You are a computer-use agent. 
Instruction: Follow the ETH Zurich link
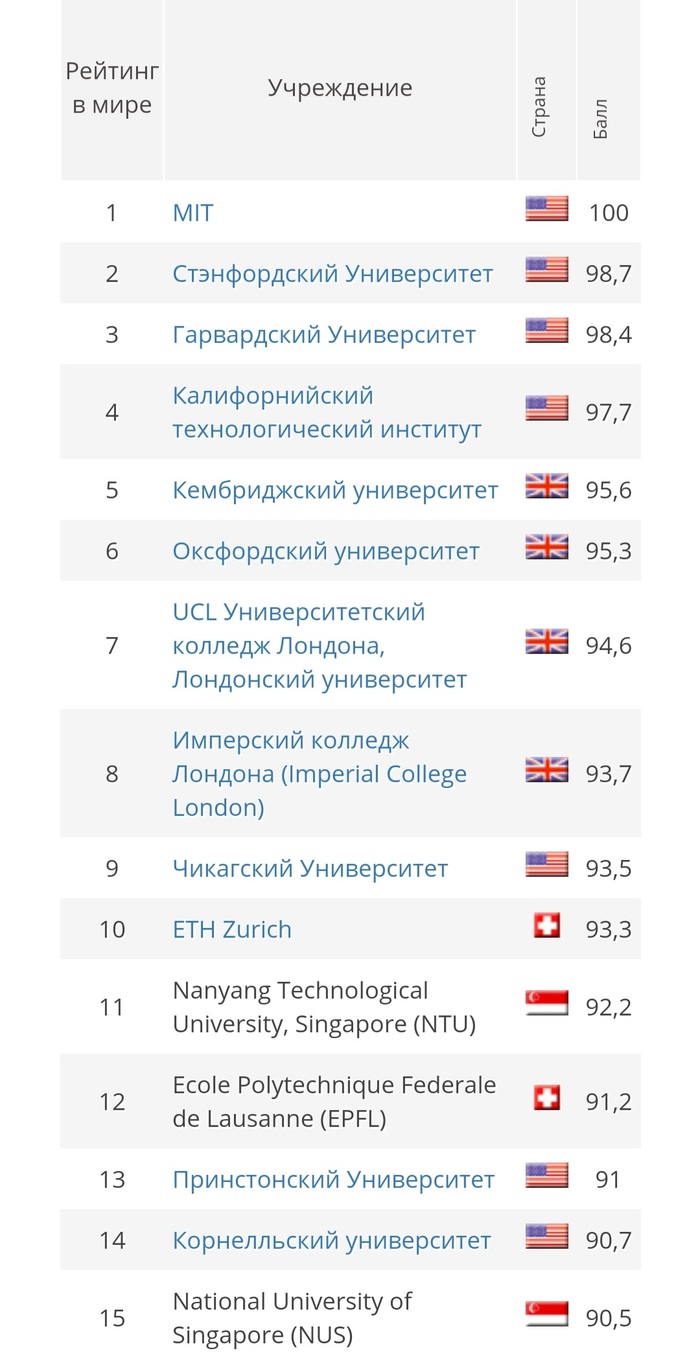click(x=232, y=929)
